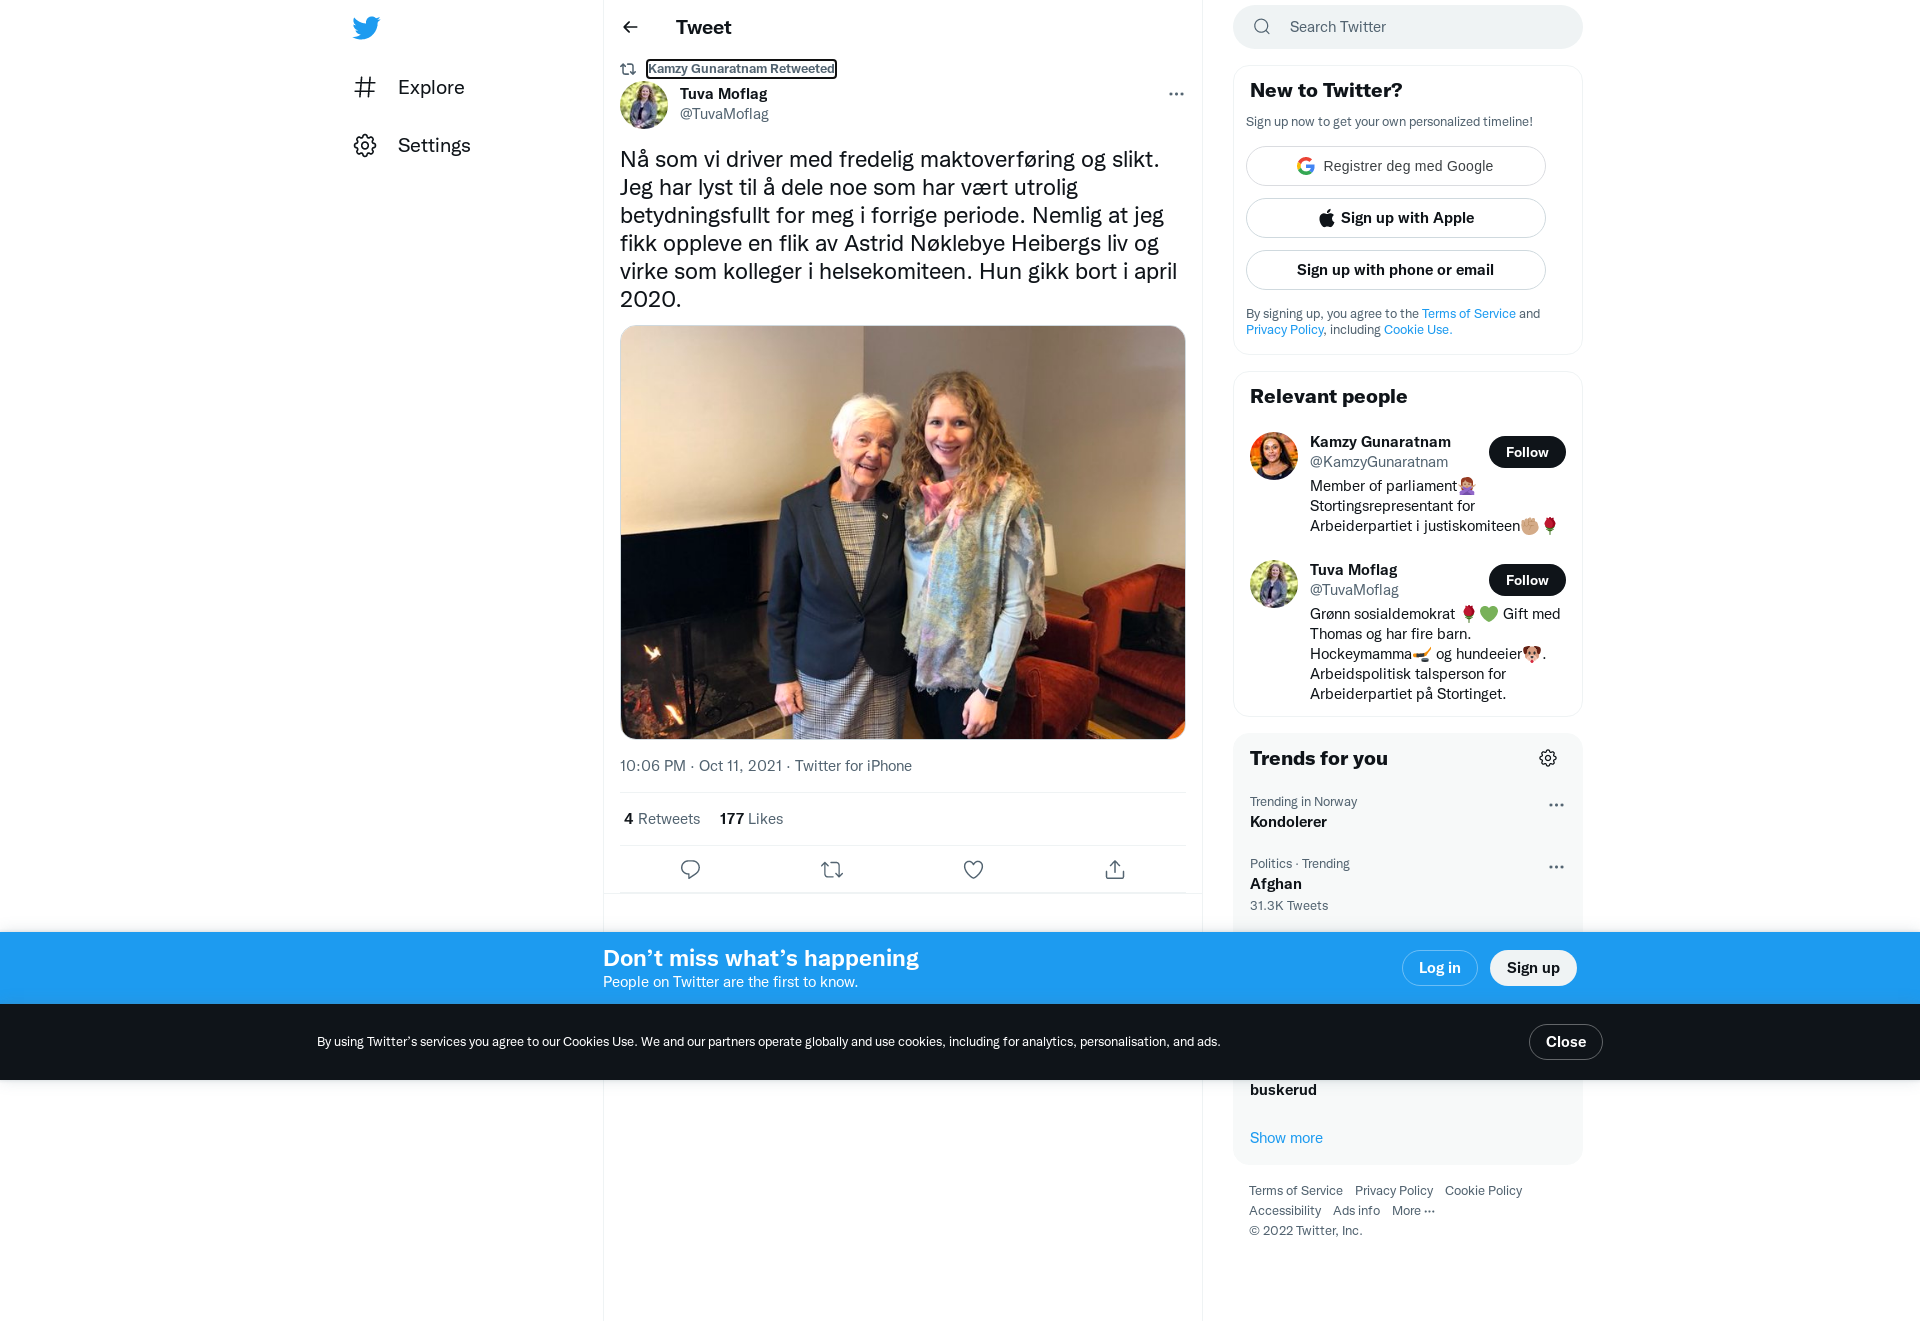This screenshot has height=1321, width=1920.
Task: Expand the More footer links
Action: [1413, 1211]
